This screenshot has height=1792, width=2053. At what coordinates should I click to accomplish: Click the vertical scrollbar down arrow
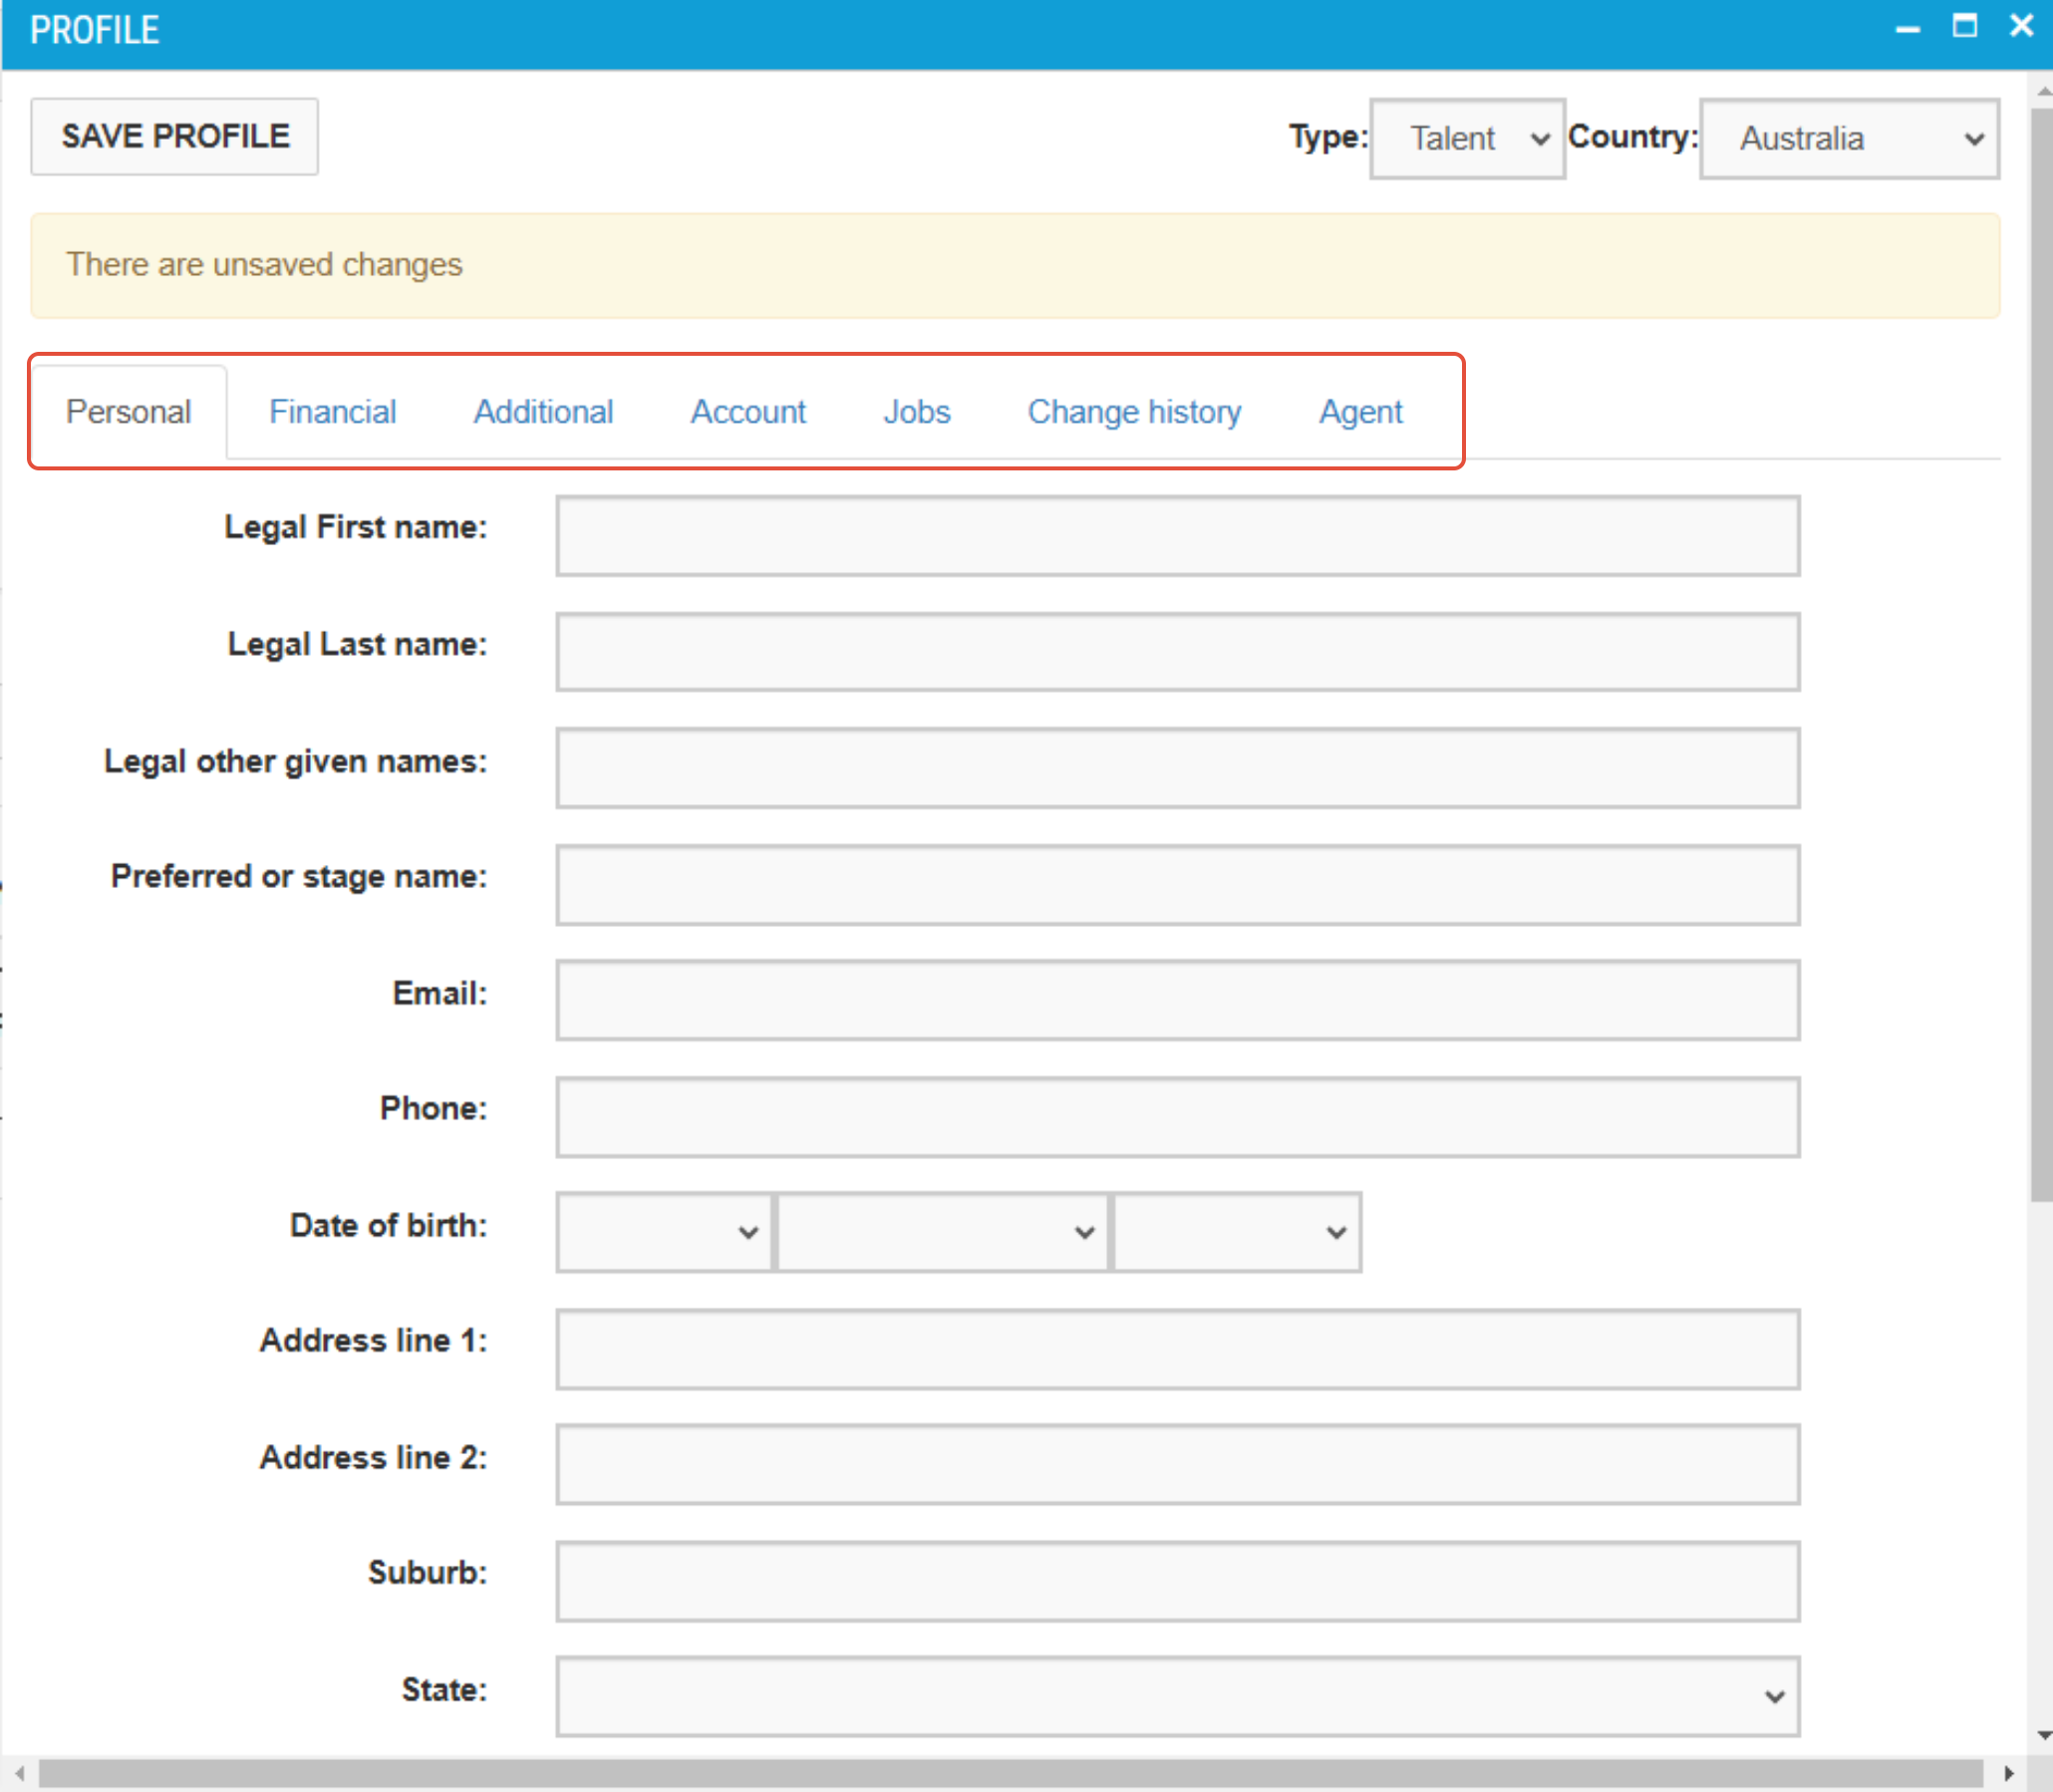[2043, 1735]
